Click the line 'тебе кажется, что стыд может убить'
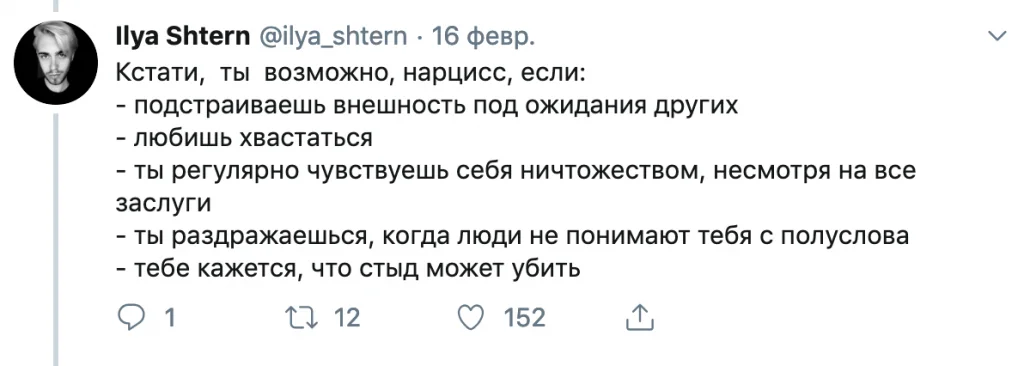This screenshot has height=366, width=1024. [347, 269]
